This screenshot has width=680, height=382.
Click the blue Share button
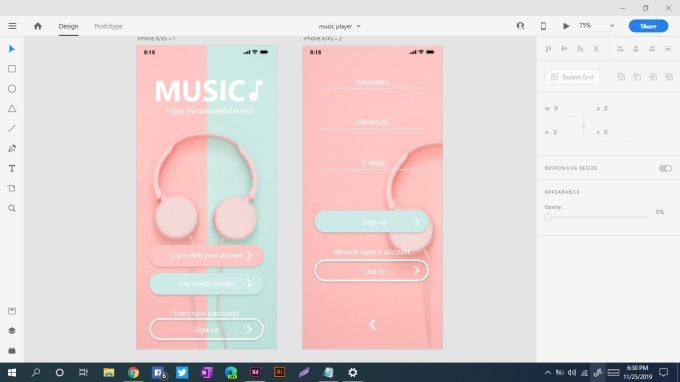click(x=648, y=26)
